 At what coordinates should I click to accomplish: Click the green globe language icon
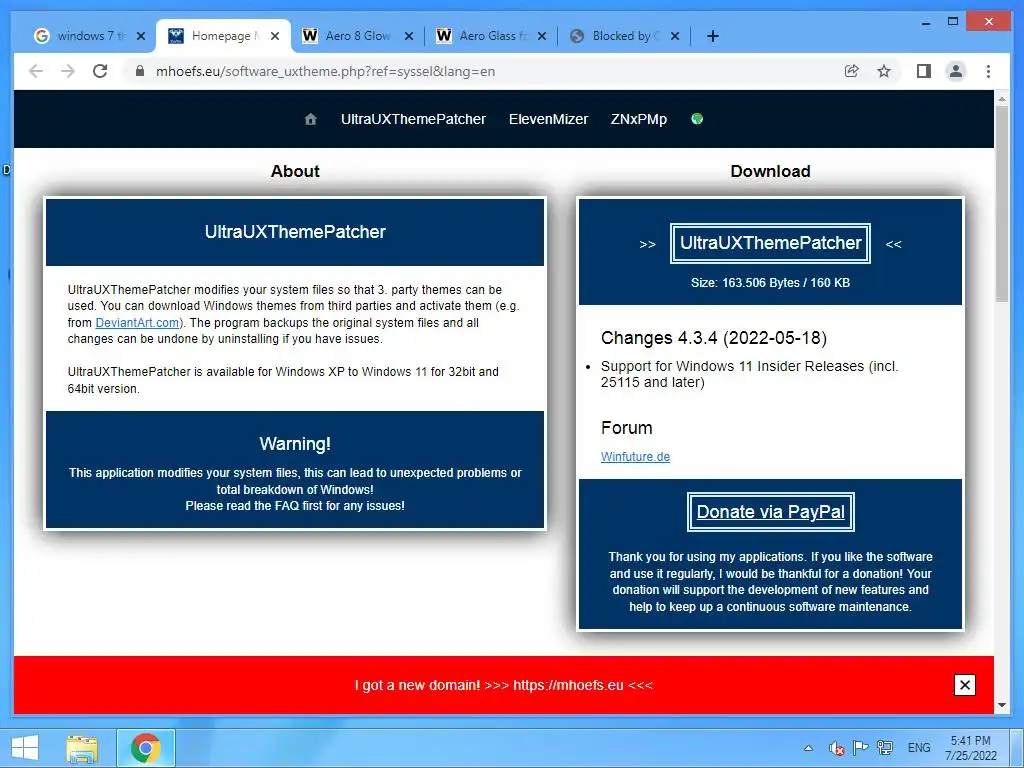pyautogui.click(x=697, y=119)
